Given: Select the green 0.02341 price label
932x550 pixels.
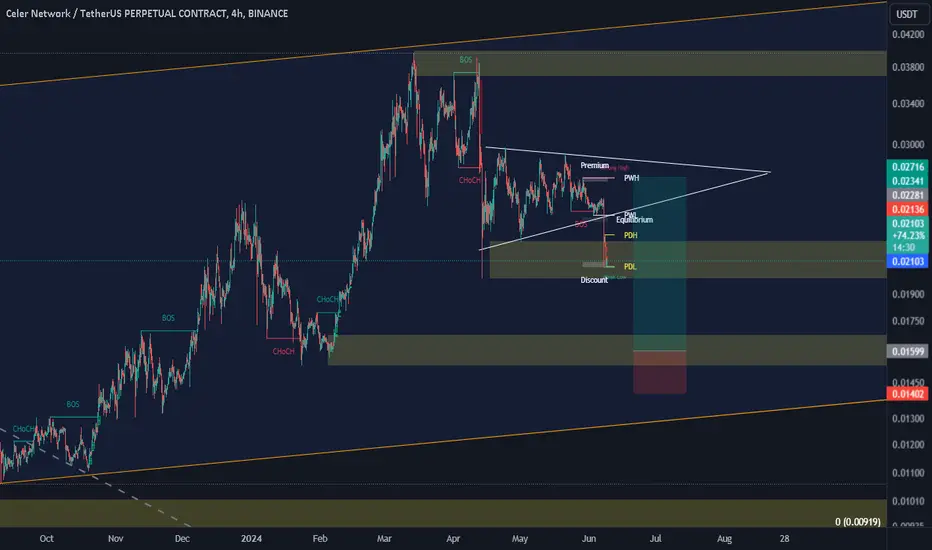Looking at the screenshot, I should click(908, 181).
